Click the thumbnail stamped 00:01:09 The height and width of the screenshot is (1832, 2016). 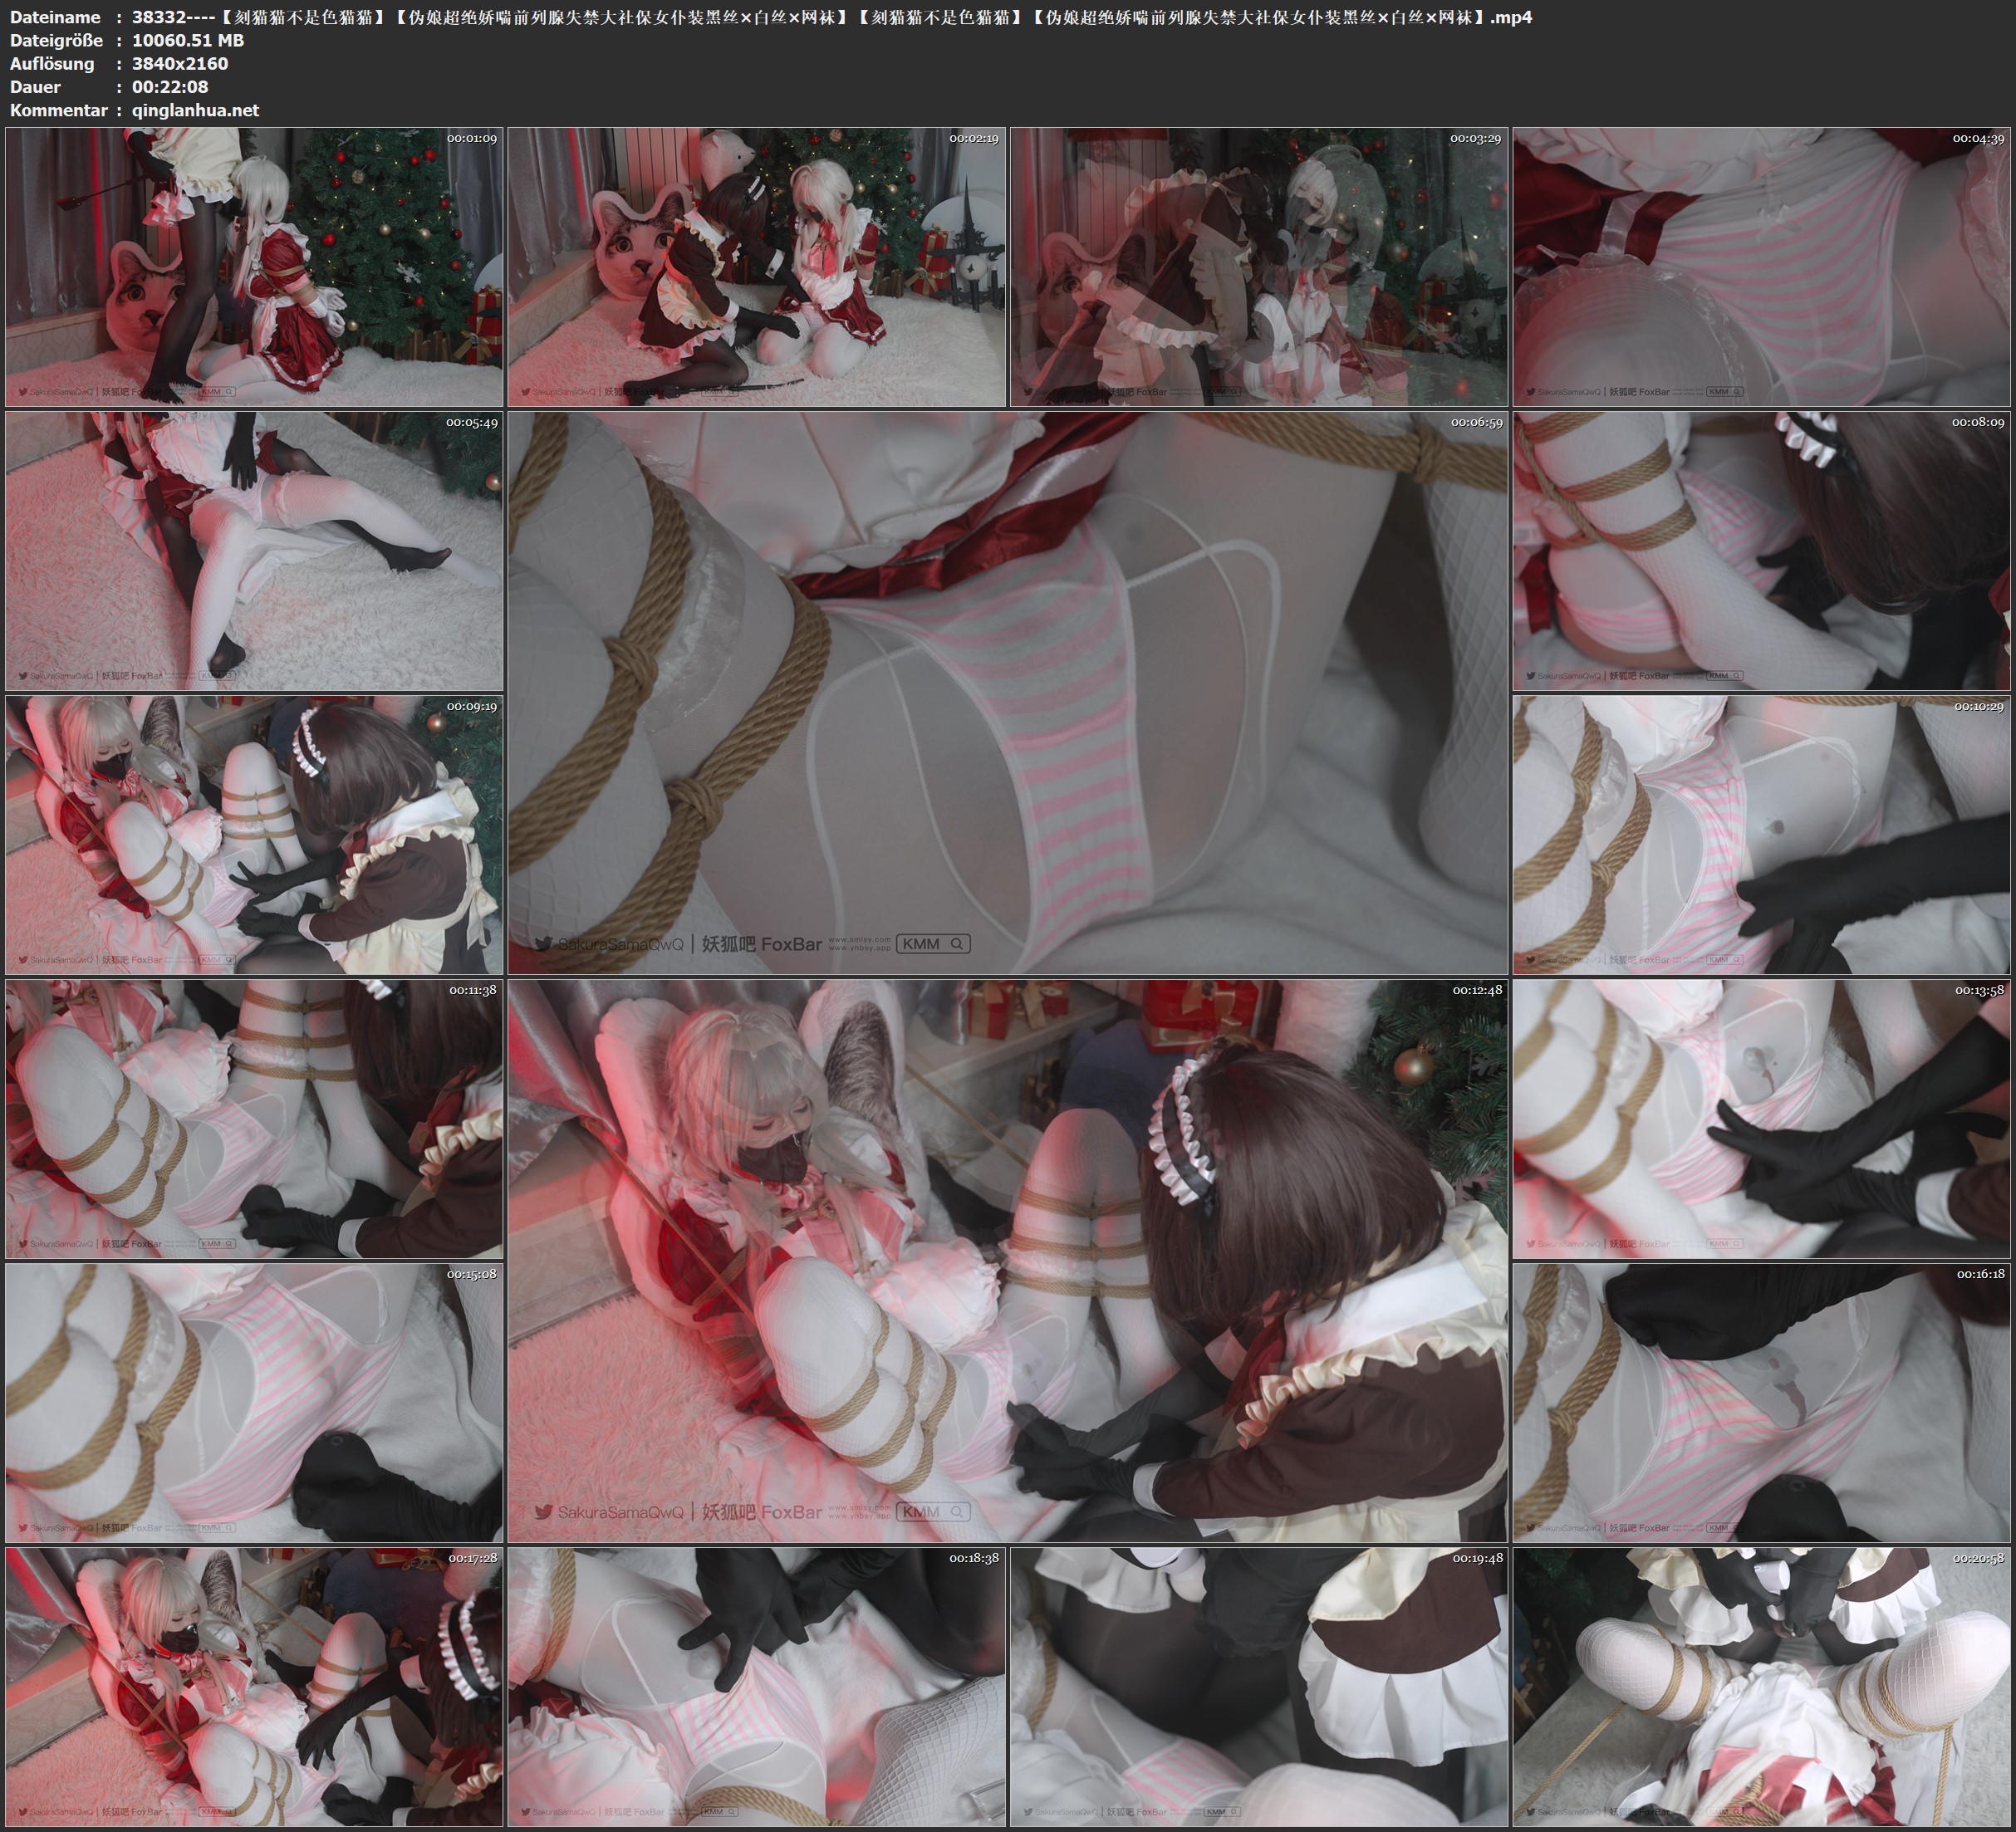click(254, 267)
